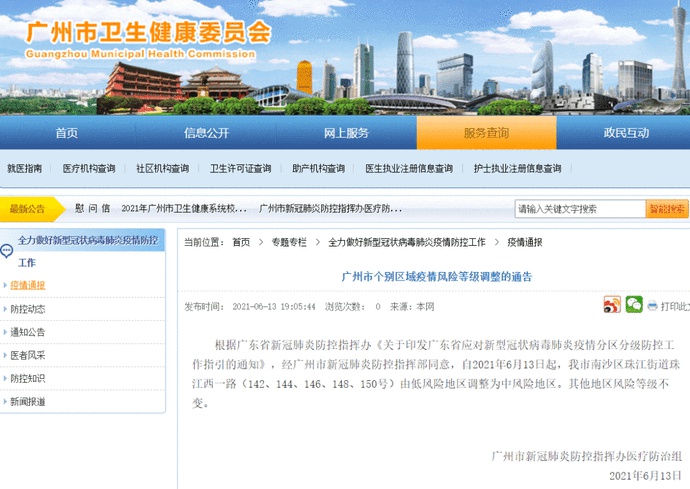Screen dimensions: 690x489
Task: Open 护士执业注册信息查询 link
Action: point(517,169)
